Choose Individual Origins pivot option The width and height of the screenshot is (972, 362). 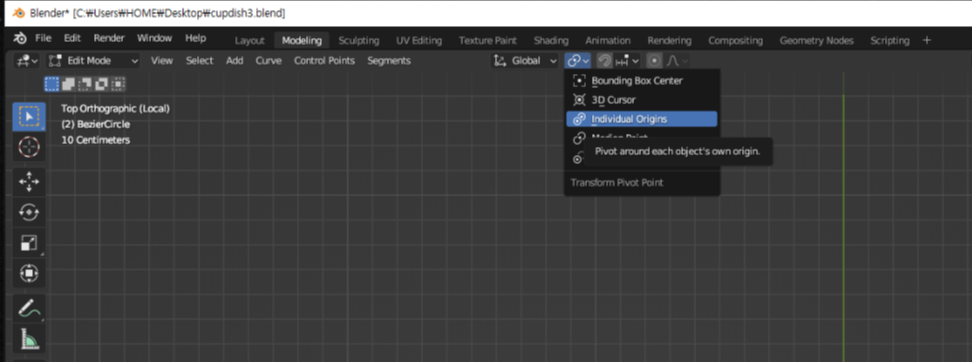point(642,119)
